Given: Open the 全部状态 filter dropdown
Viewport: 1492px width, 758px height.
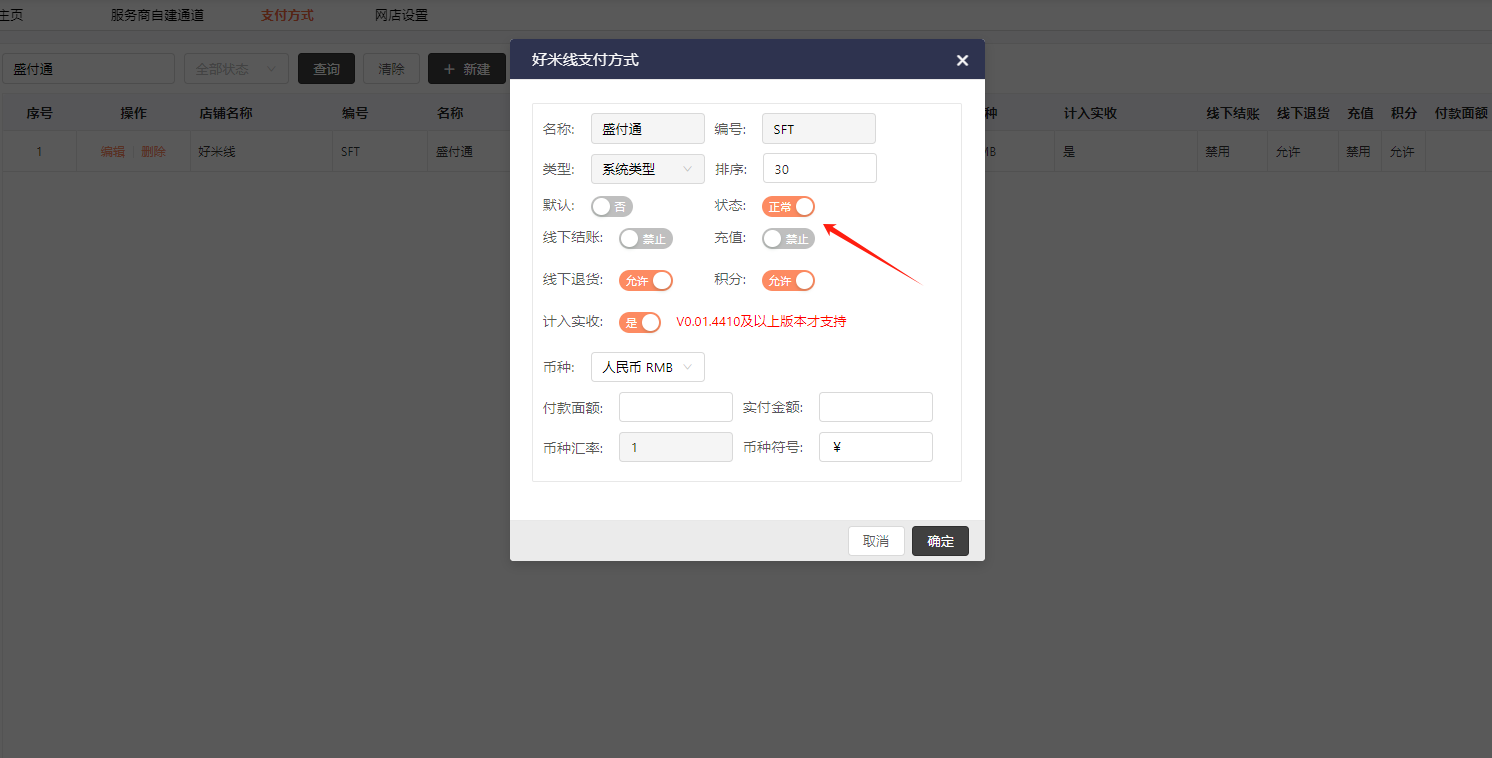Looking at the screenshot, I should tap(236, 69).
